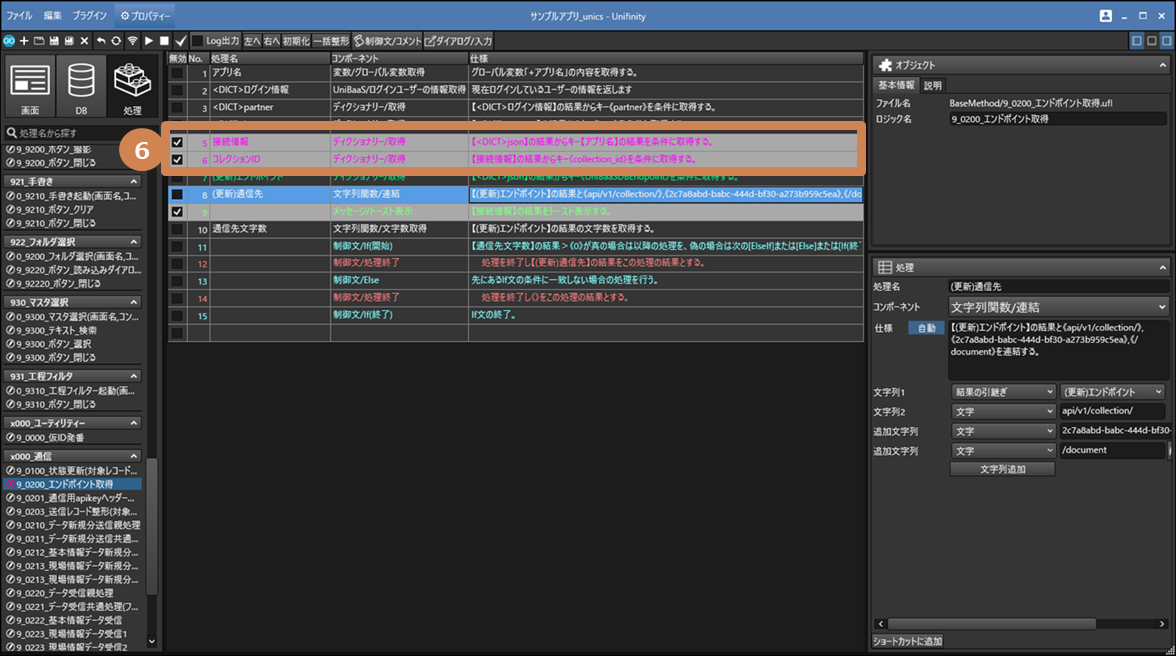Image resolution: width=1176 pixels, height=656 pixels.
Task: Uncheck 無効 checkbox for 接続情報 row
Action: tap(177, 142)
